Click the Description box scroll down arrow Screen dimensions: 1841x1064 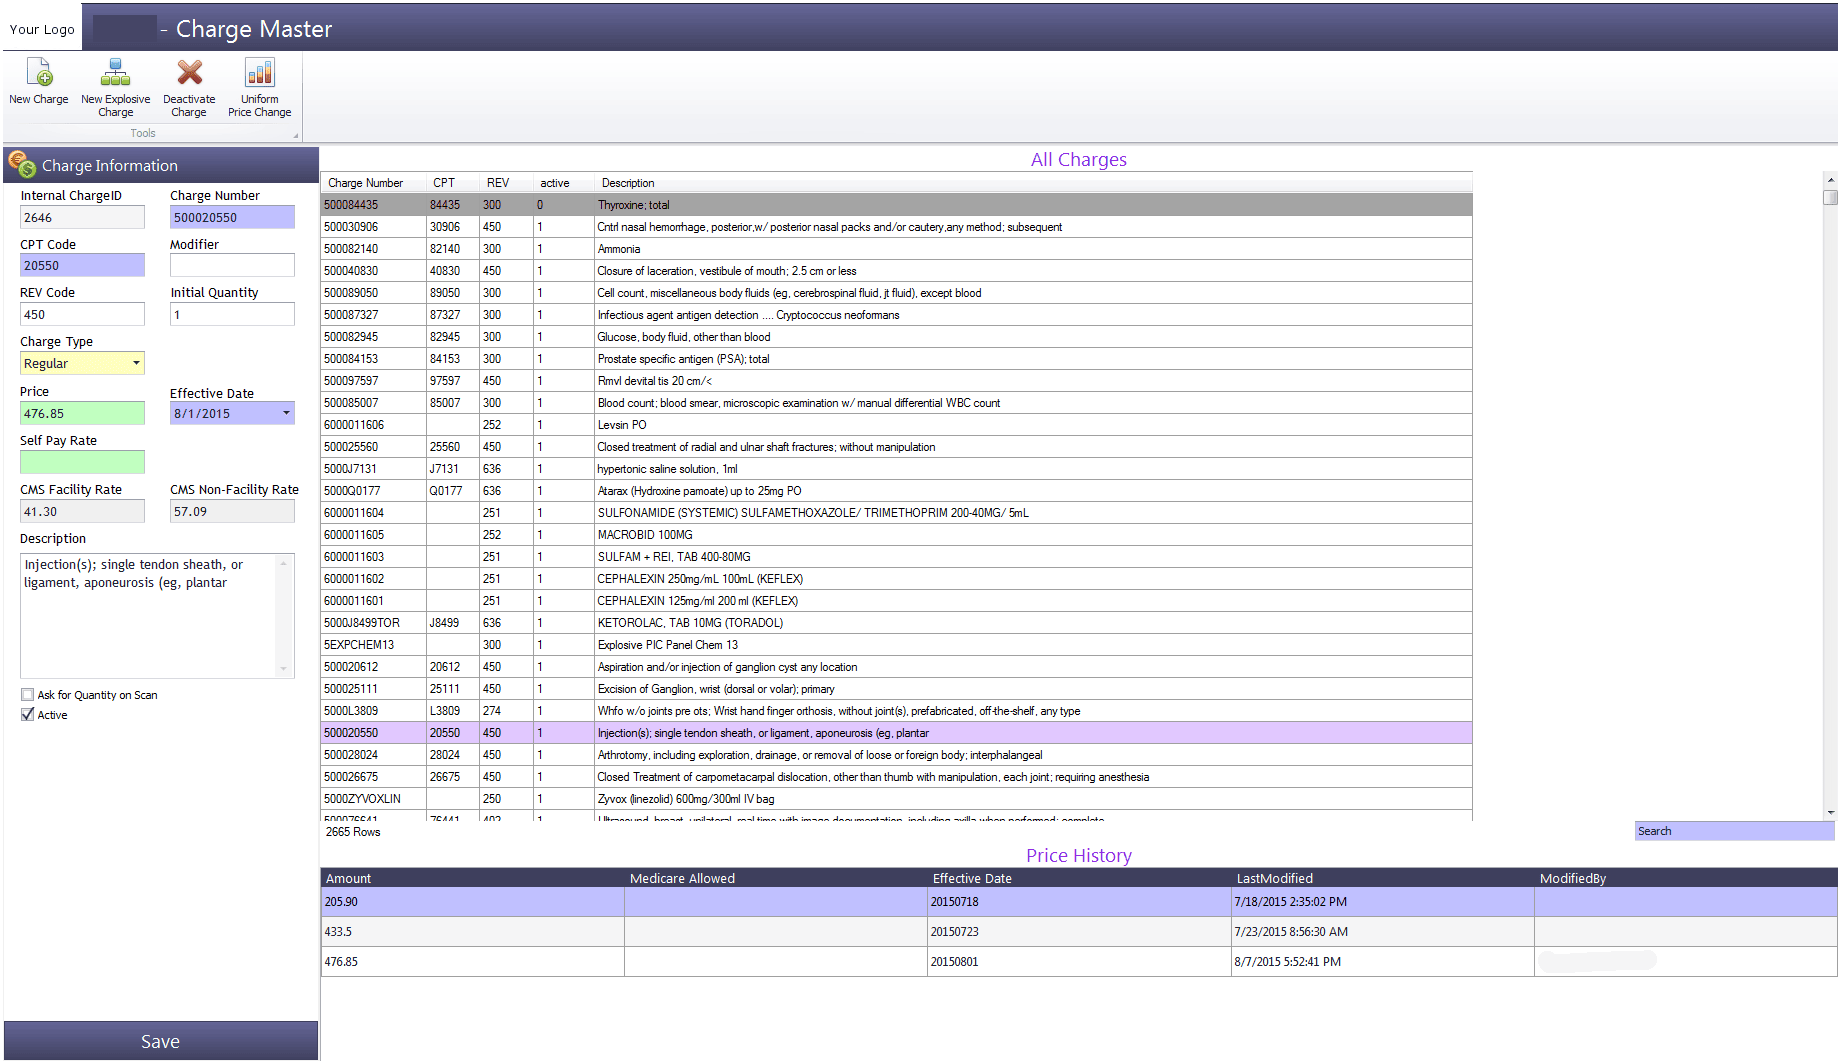click(284, 669)
